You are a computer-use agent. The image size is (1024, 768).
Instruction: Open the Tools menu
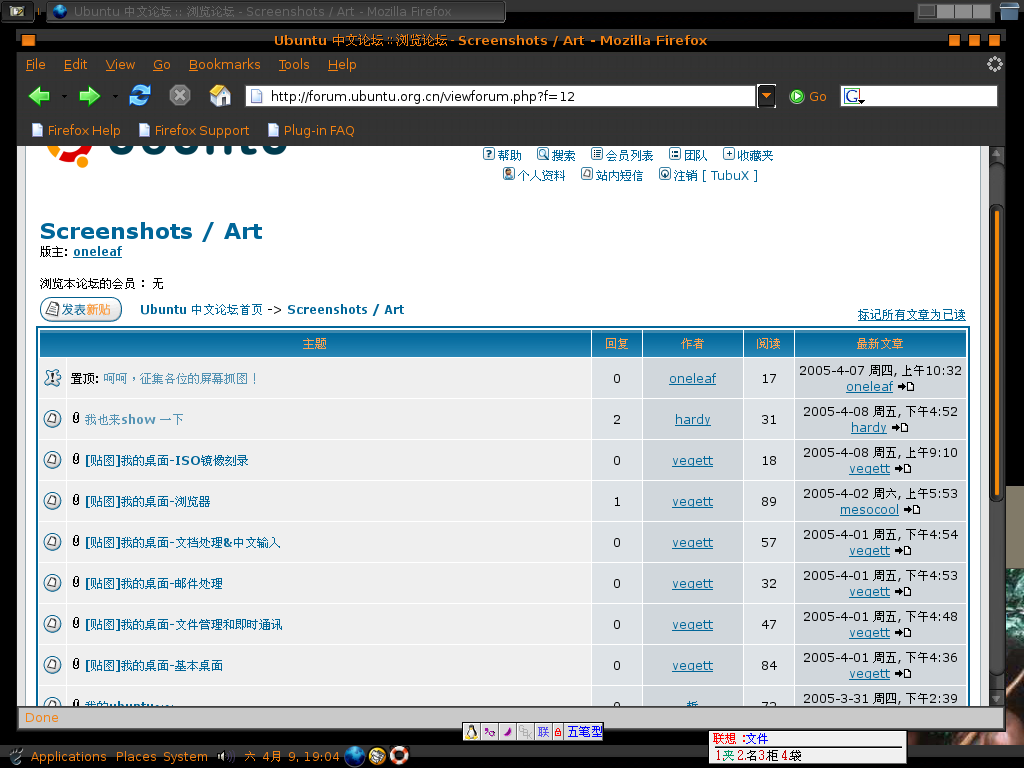coord(294,65)
